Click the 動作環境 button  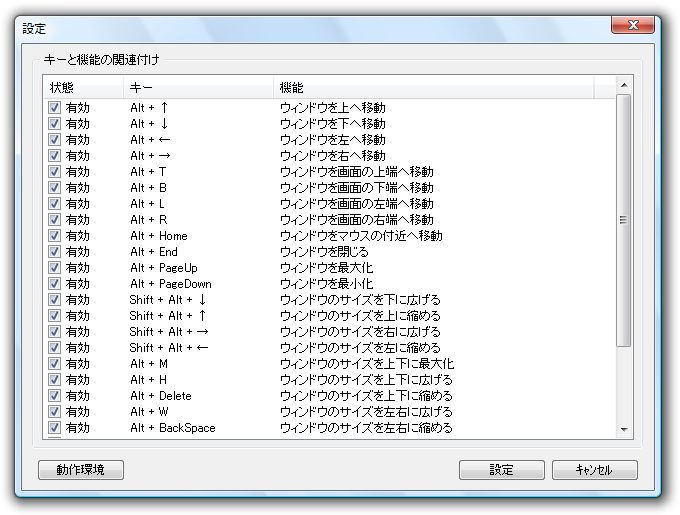click(x=81, y=470)
